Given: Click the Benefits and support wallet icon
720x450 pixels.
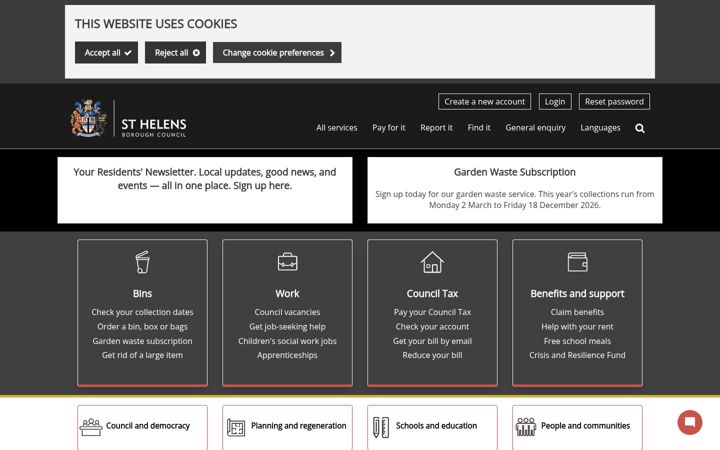Looking at the screenshot, I should (577, 262).
